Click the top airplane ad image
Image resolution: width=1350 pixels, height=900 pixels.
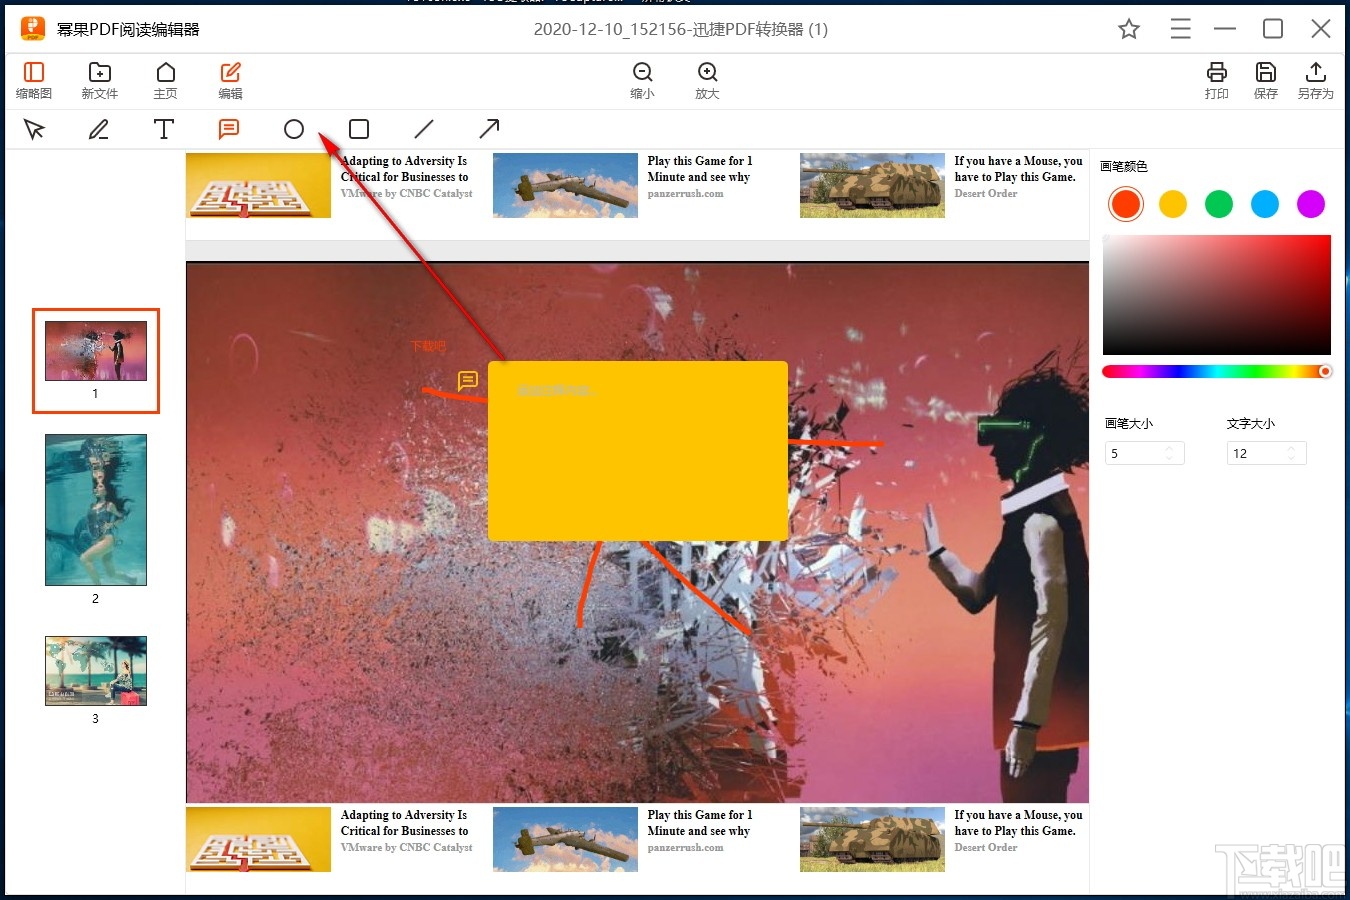[565, 185]
